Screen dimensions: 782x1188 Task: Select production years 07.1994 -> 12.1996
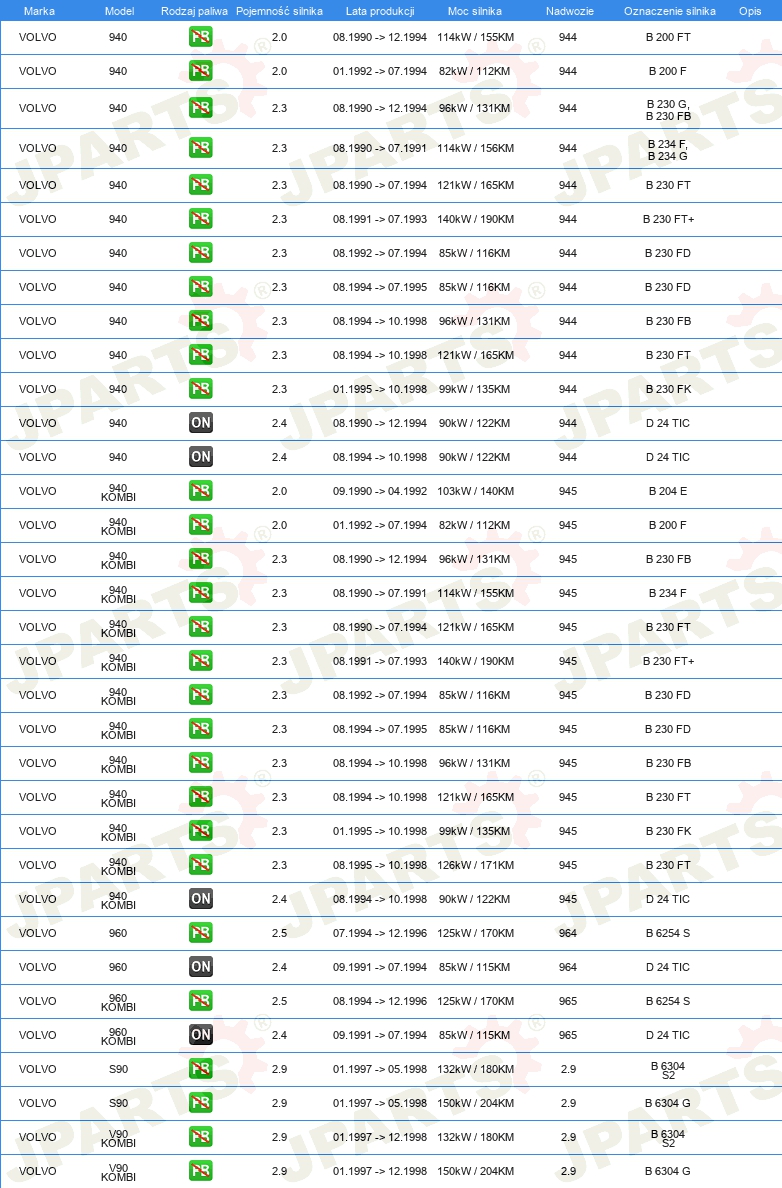[x=380, y=933]
